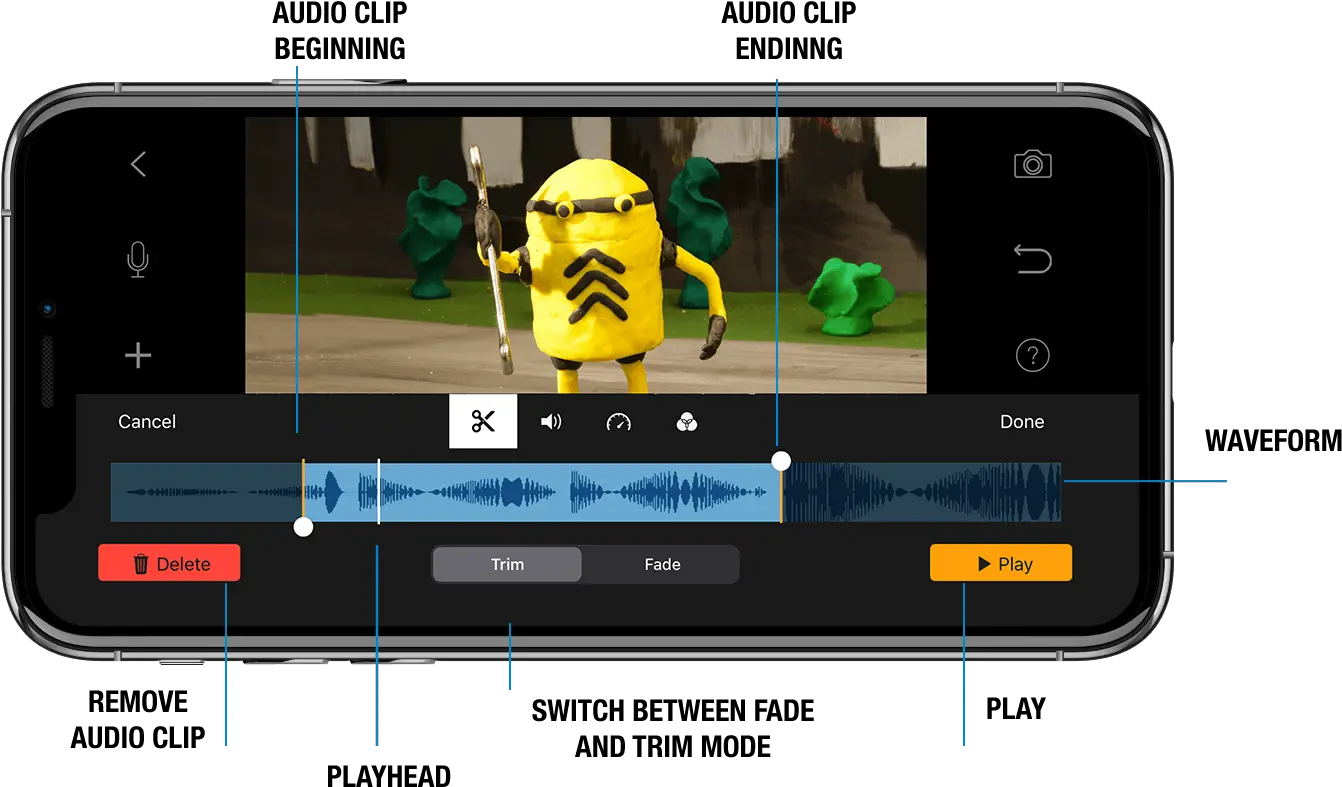
Task: Select the scissors trim tool
Action: point(483,421)
